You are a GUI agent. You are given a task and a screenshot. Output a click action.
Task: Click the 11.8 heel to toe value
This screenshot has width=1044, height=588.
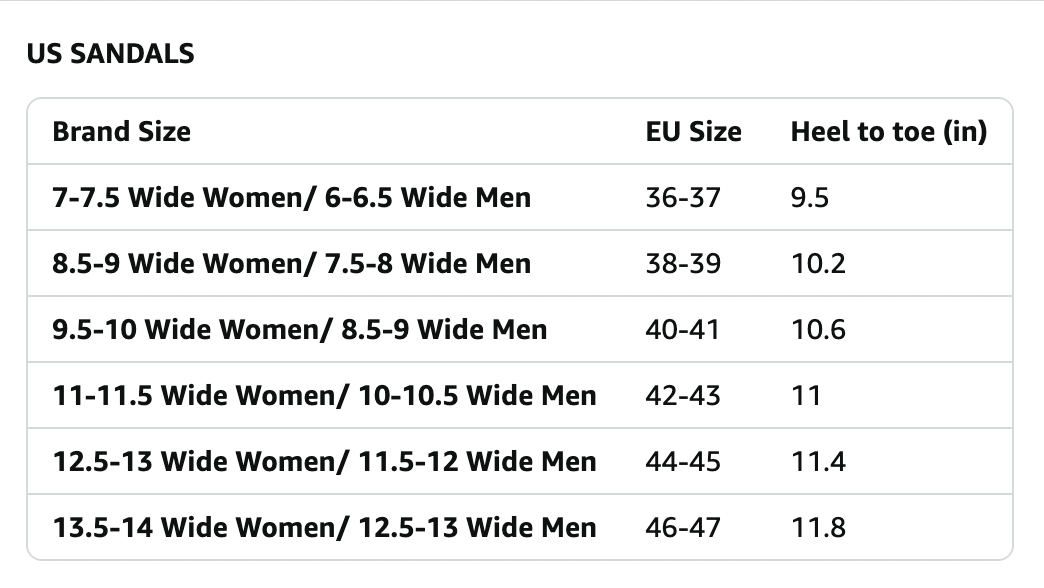tap(818, 527)
